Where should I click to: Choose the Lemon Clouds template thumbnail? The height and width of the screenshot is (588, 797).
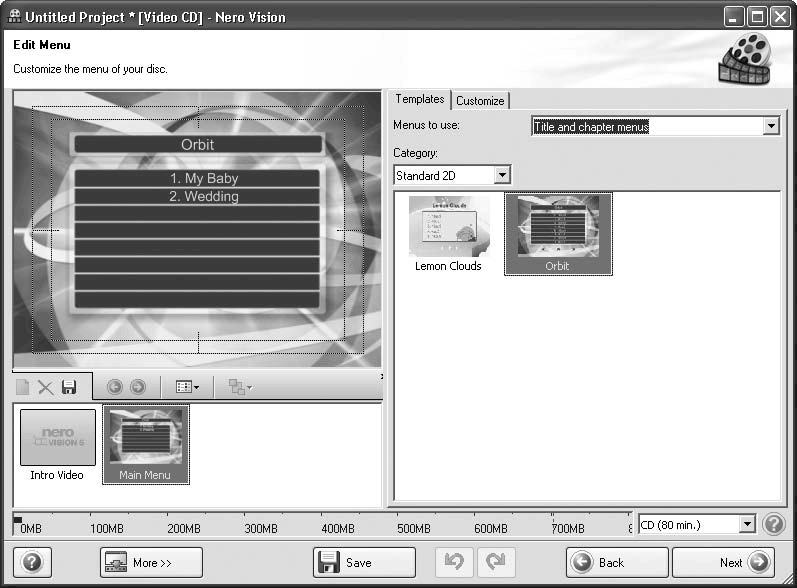tap(448, 234)
